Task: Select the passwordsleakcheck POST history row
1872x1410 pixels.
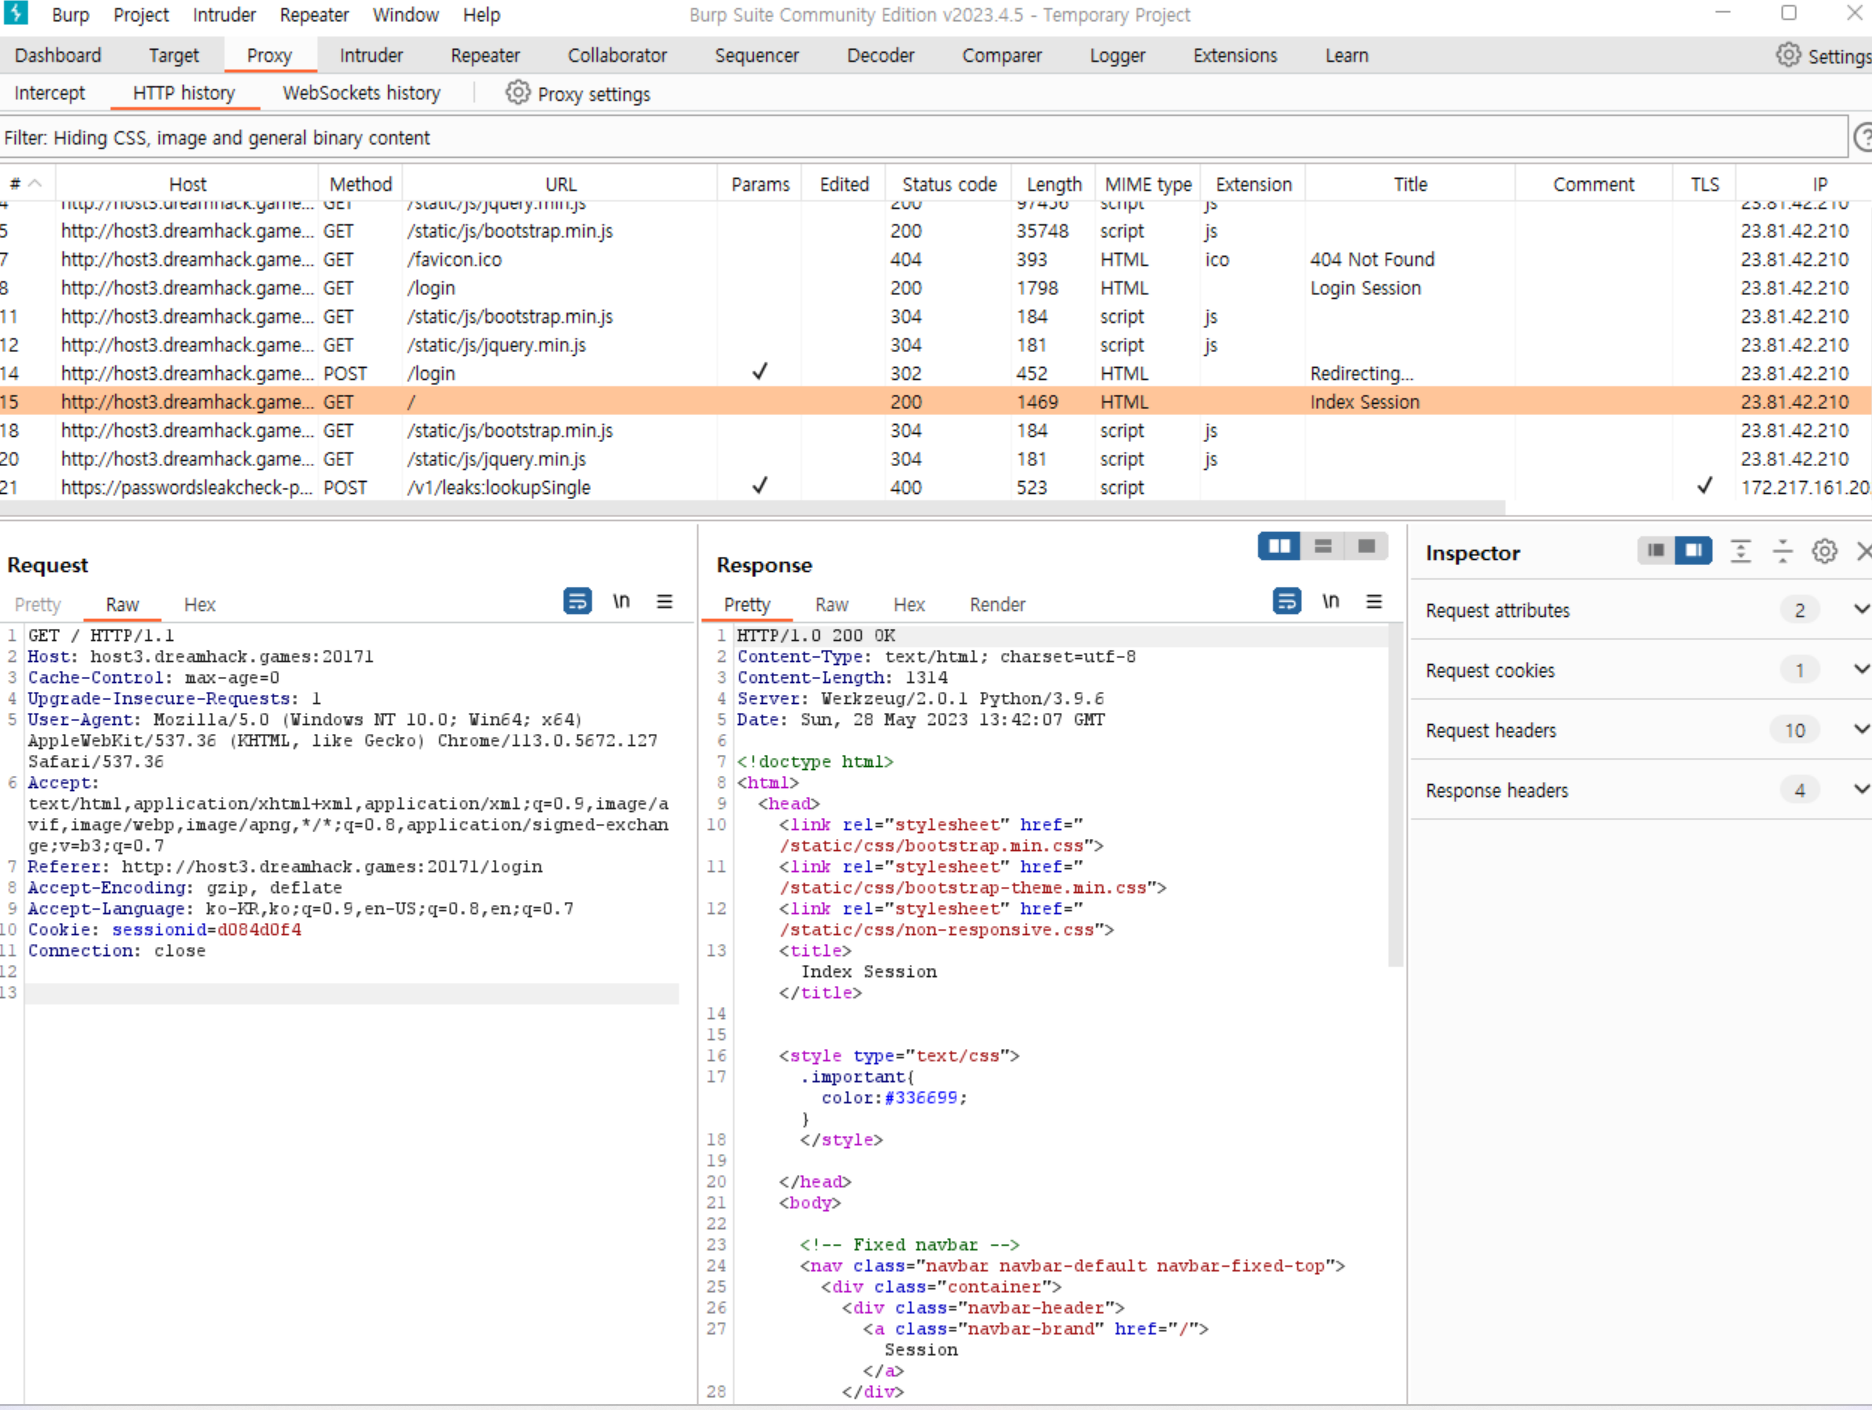Action: [936, 487]
